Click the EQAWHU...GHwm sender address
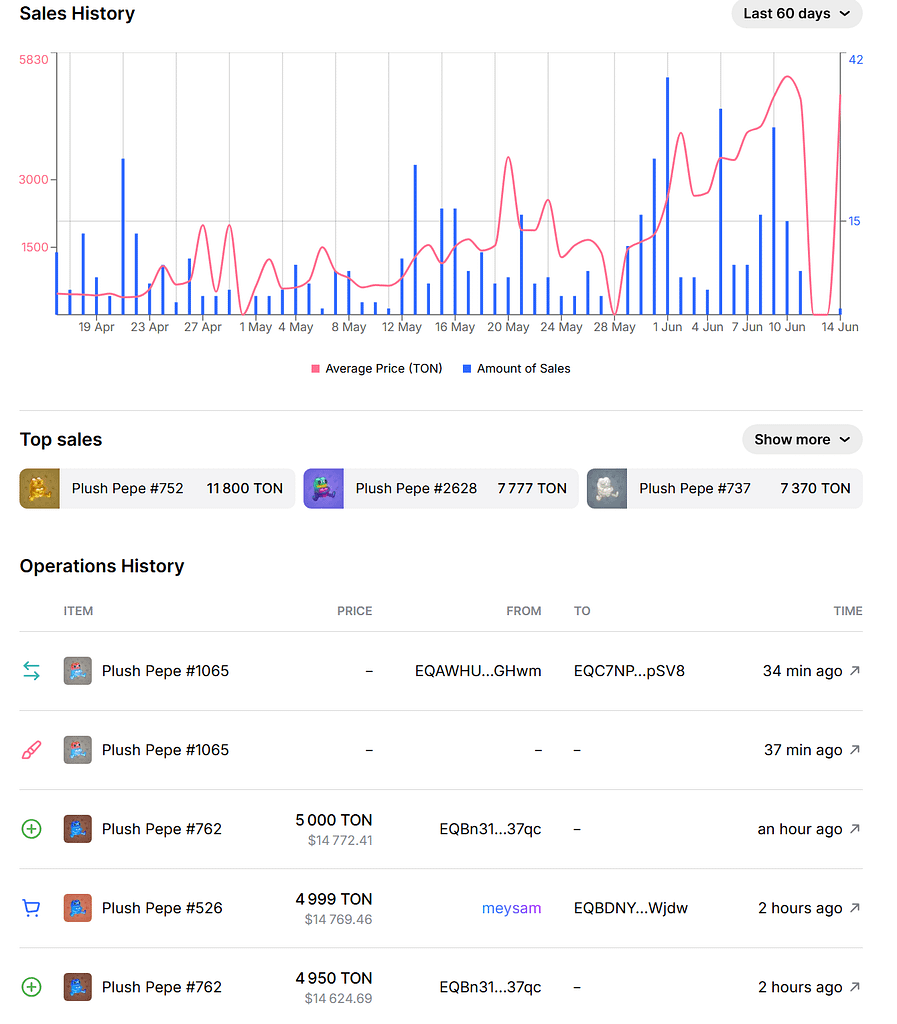Viewport: 897px width, 1024px height. point(478,671)
